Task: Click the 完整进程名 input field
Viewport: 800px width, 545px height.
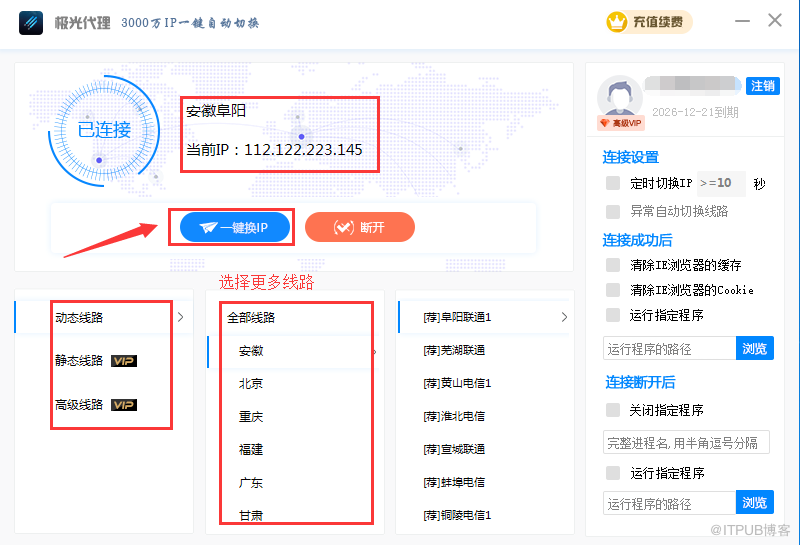Action: (x=686, y=442)
